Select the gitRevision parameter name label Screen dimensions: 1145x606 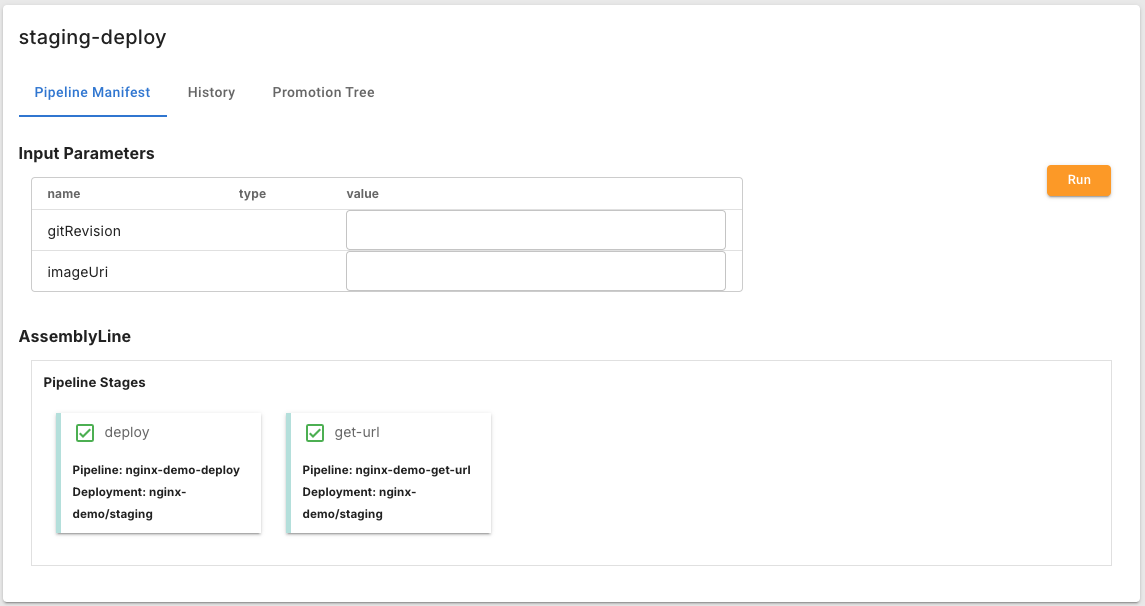tap(84, 231)
